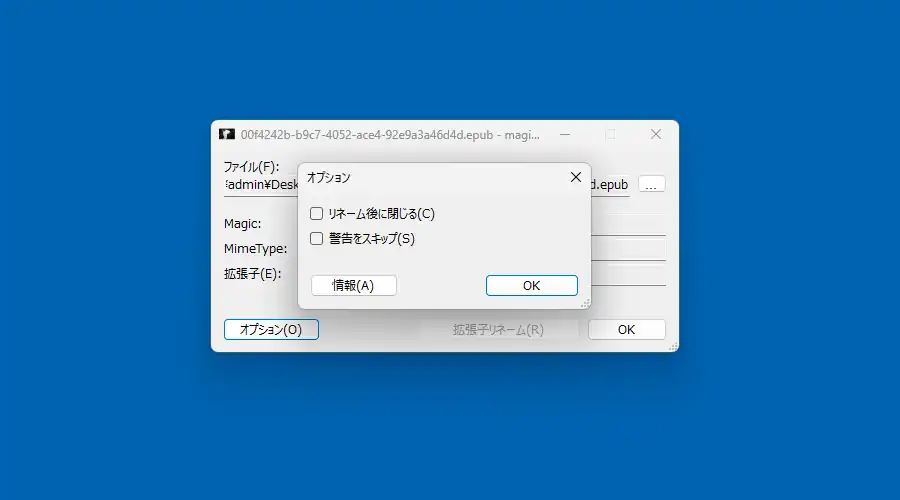900x500 pixels.
Task: Open 情報(A) about dialog
Action: click(x=354, y=285)
